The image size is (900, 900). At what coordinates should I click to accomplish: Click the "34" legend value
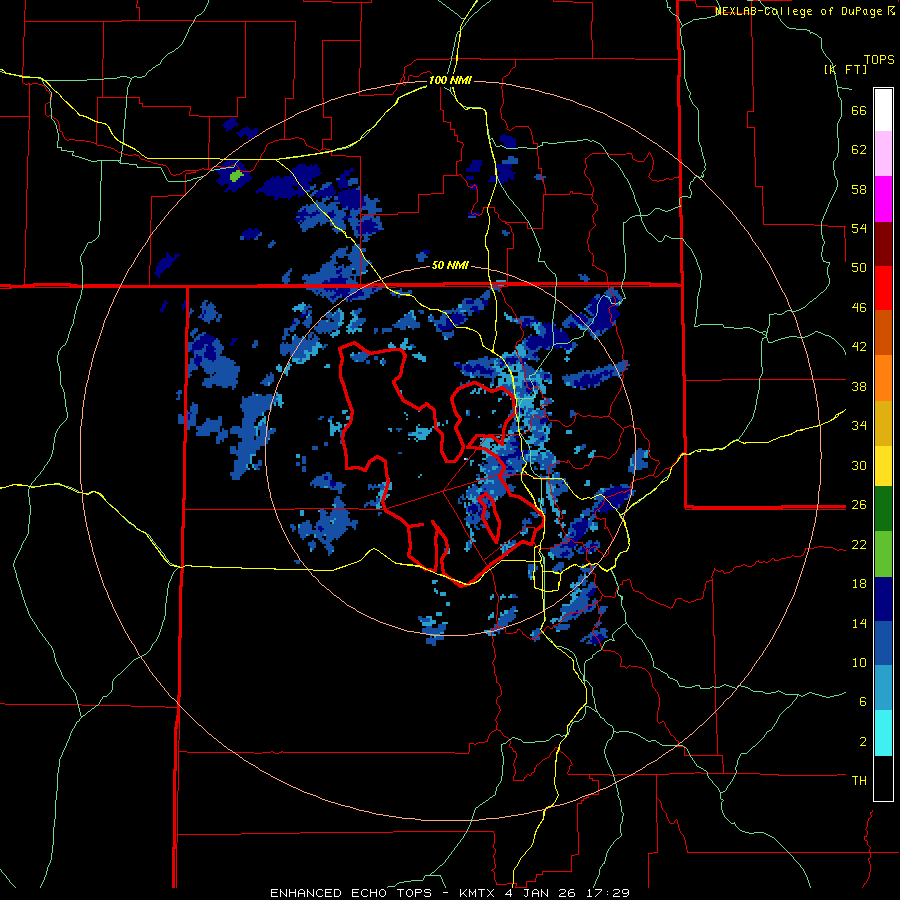coord(859,426)
